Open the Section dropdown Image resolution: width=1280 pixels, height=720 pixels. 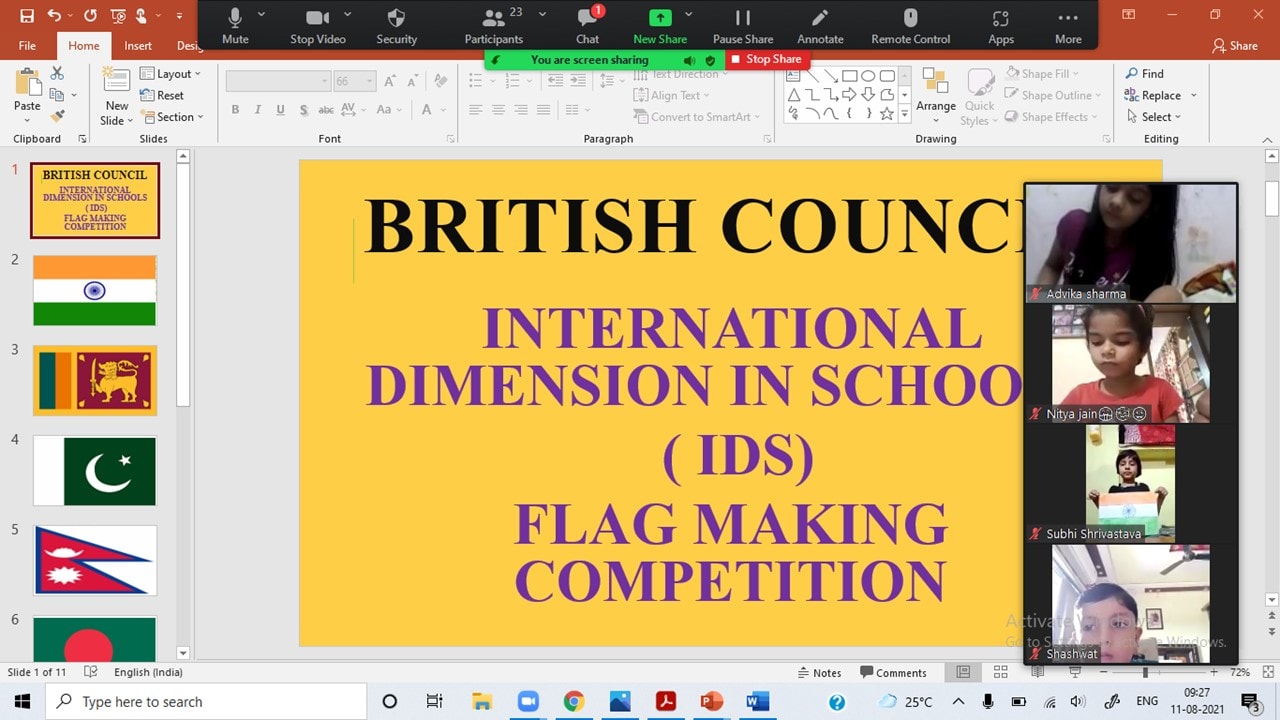(x=171, y=117)
